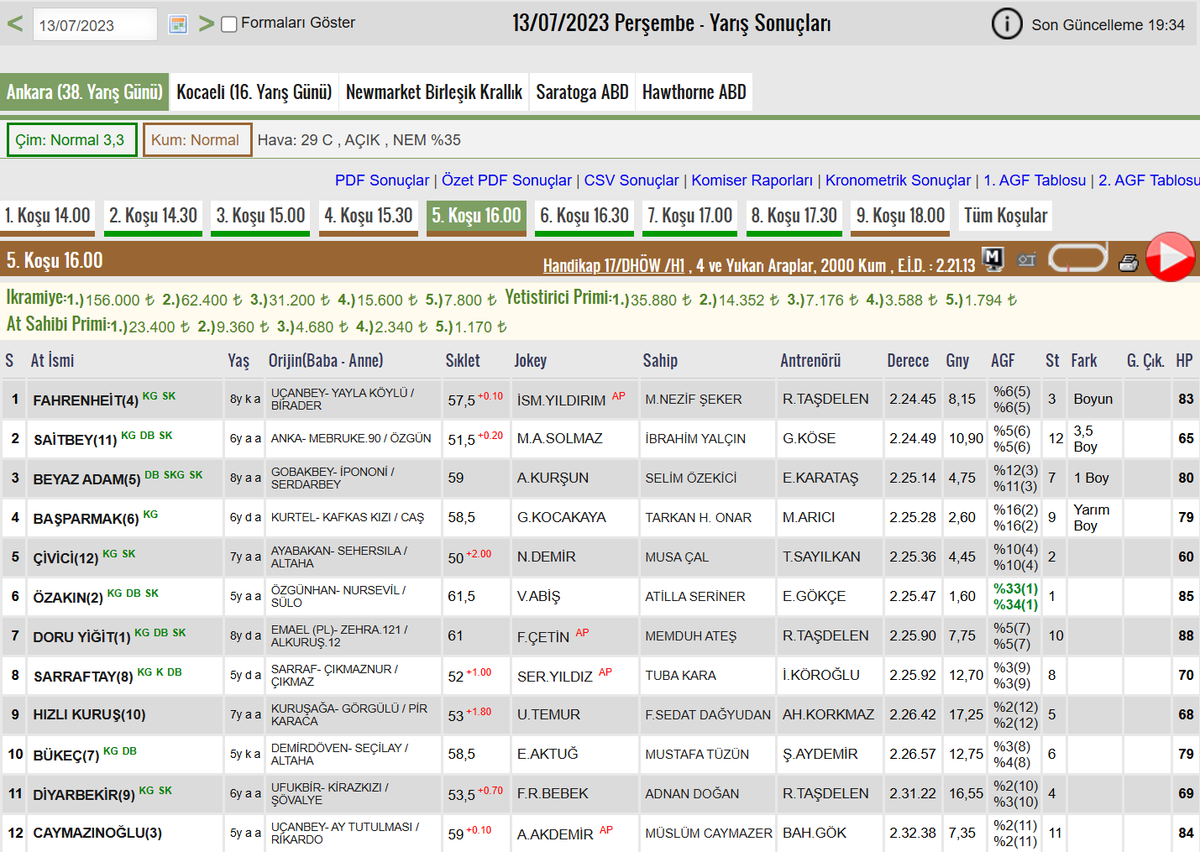Open jockey İSM.YILDIRIM
Image resolution: width=1200 pixels, height=852 pixels.
561,400
